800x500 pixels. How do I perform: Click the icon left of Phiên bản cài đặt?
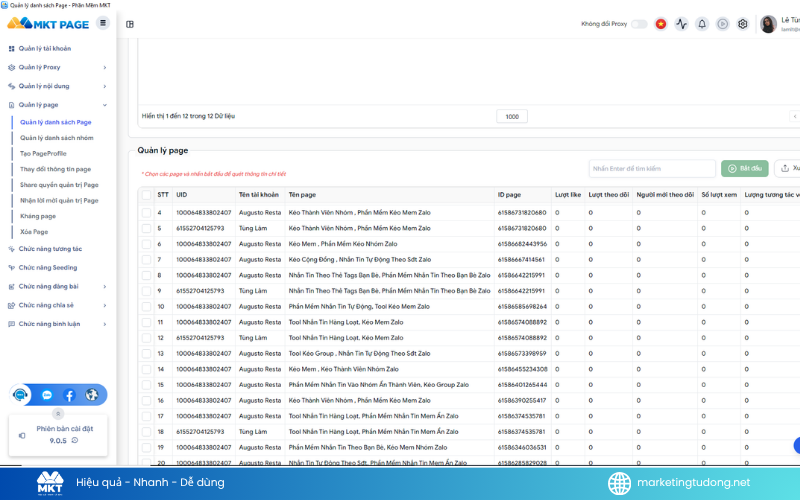point(22,435)
